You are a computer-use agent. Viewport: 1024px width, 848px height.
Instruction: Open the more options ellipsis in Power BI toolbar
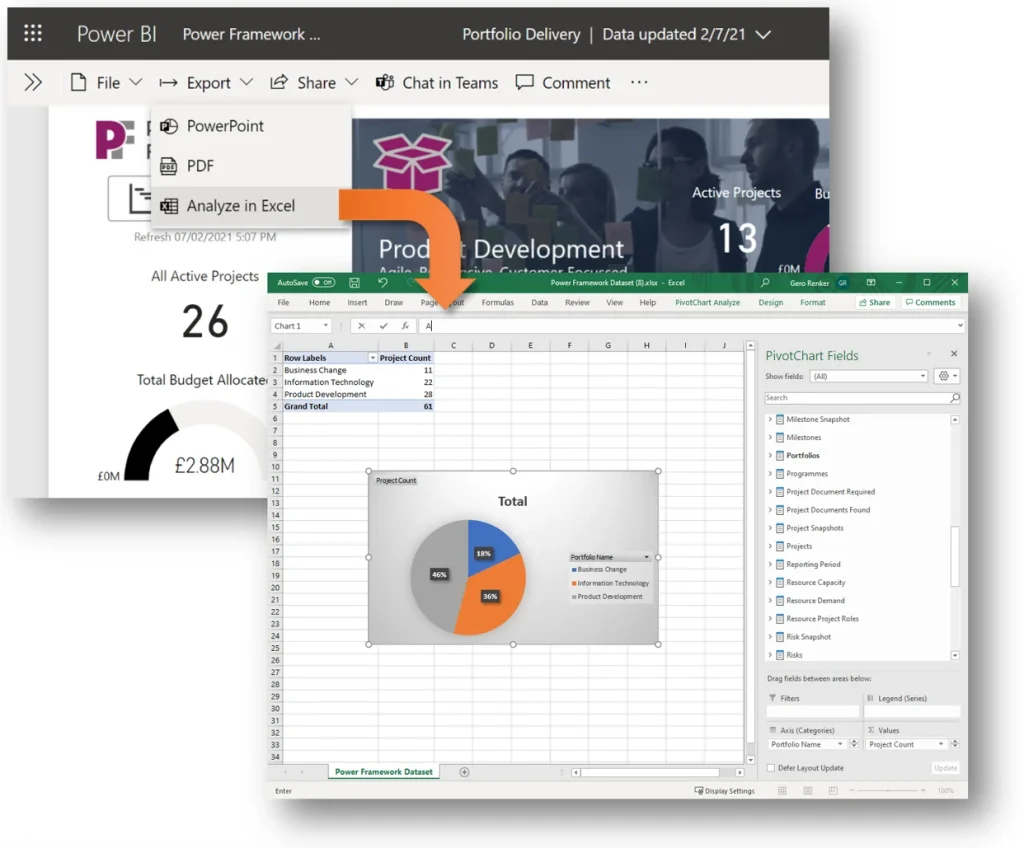pos(639,83)
